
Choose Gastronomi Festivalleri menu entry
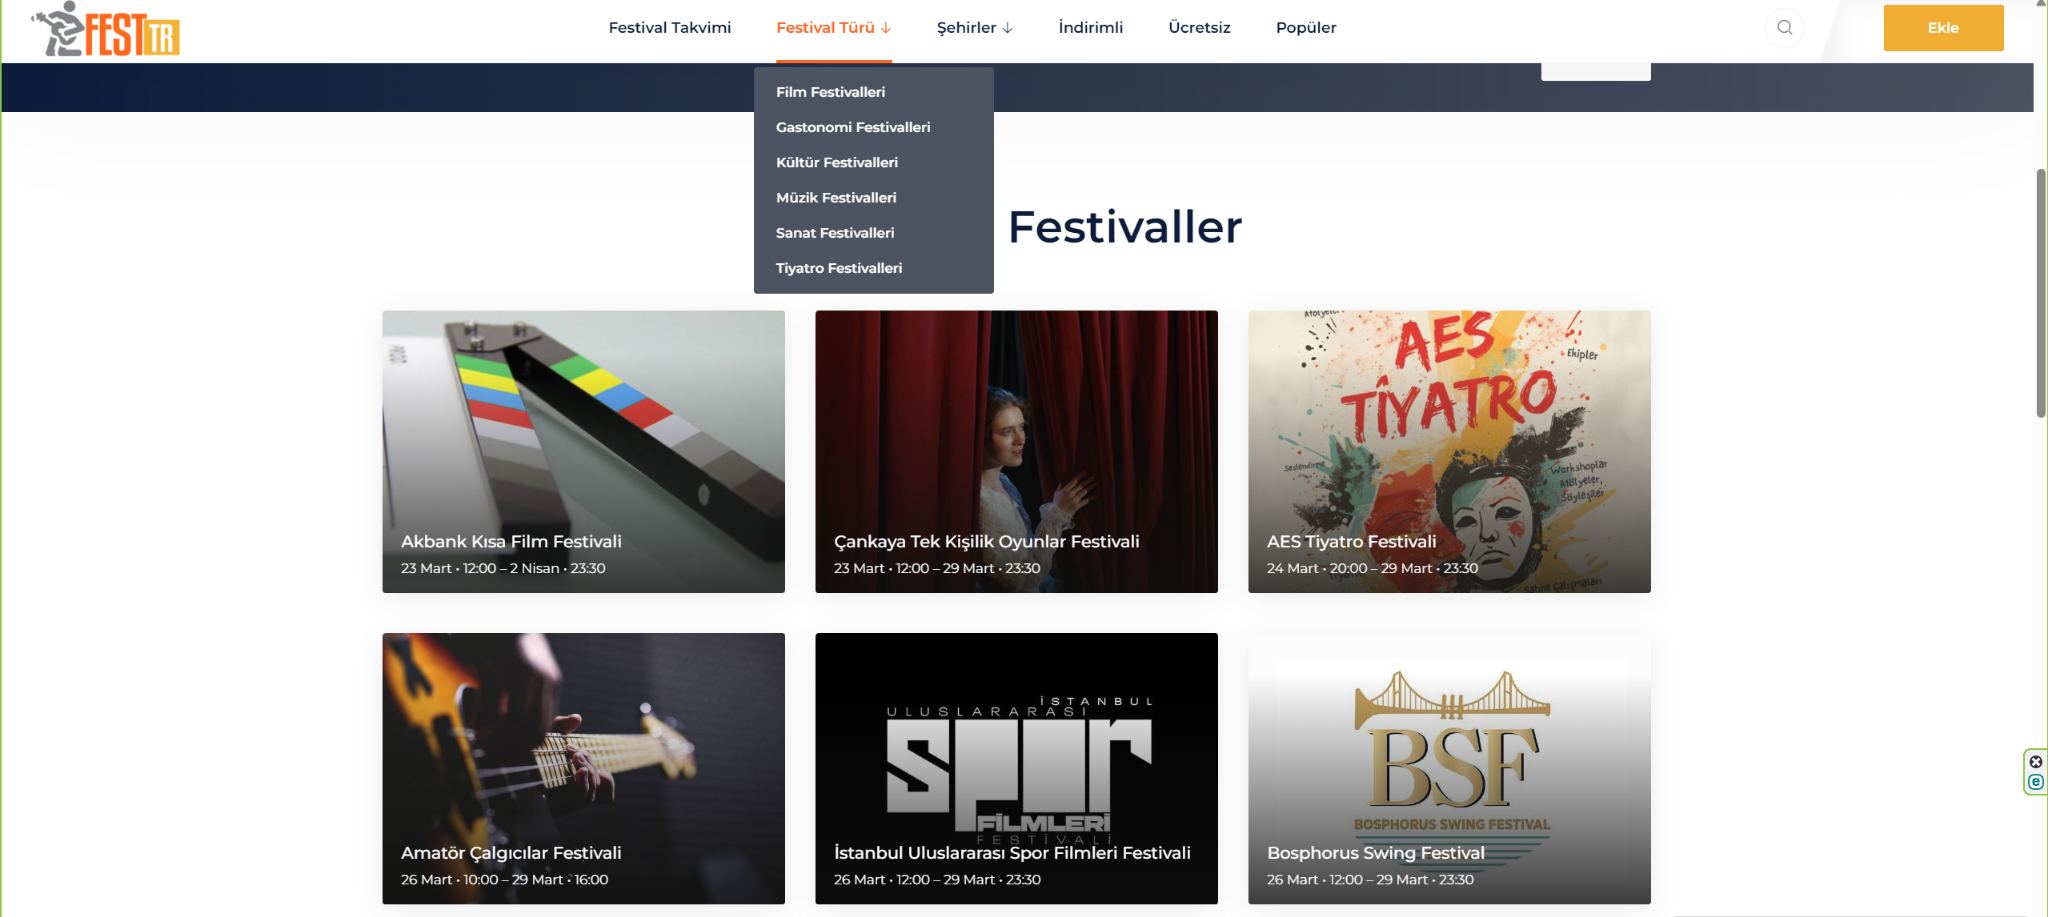pos(853,127)
